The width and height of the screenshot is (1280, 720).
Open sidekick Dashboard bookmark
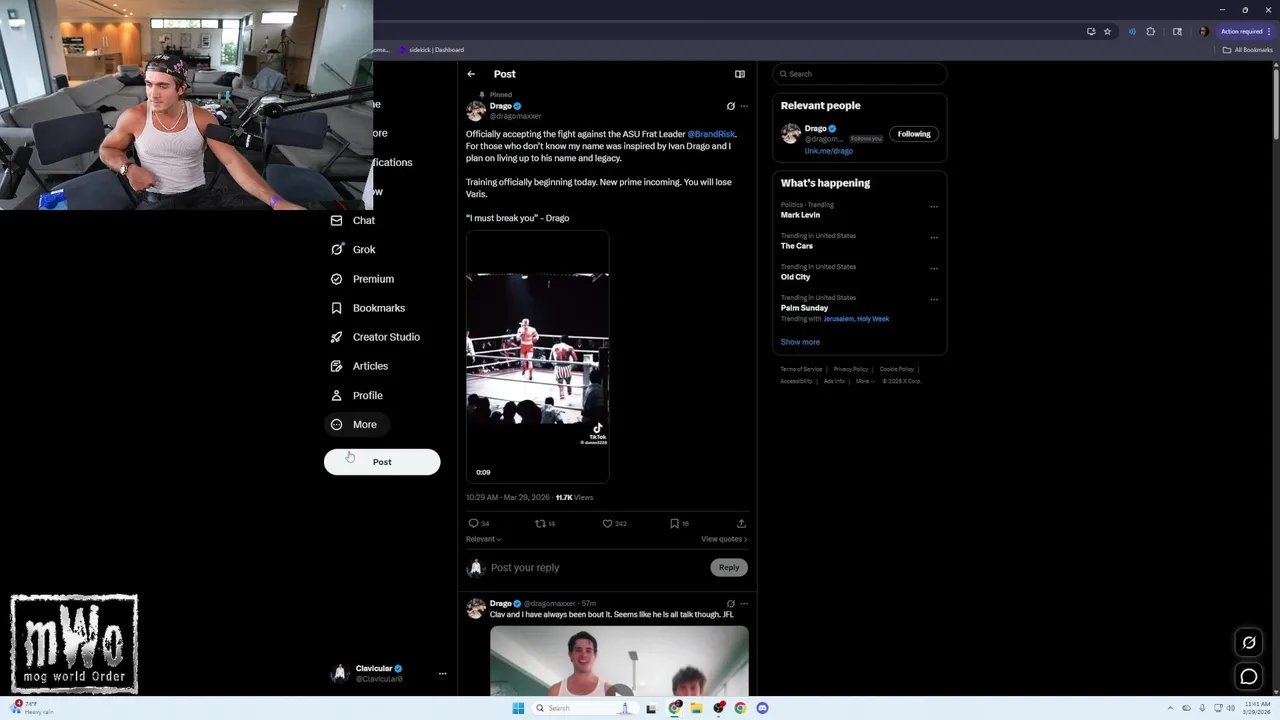pyautogui.click(x=432, y=50)
